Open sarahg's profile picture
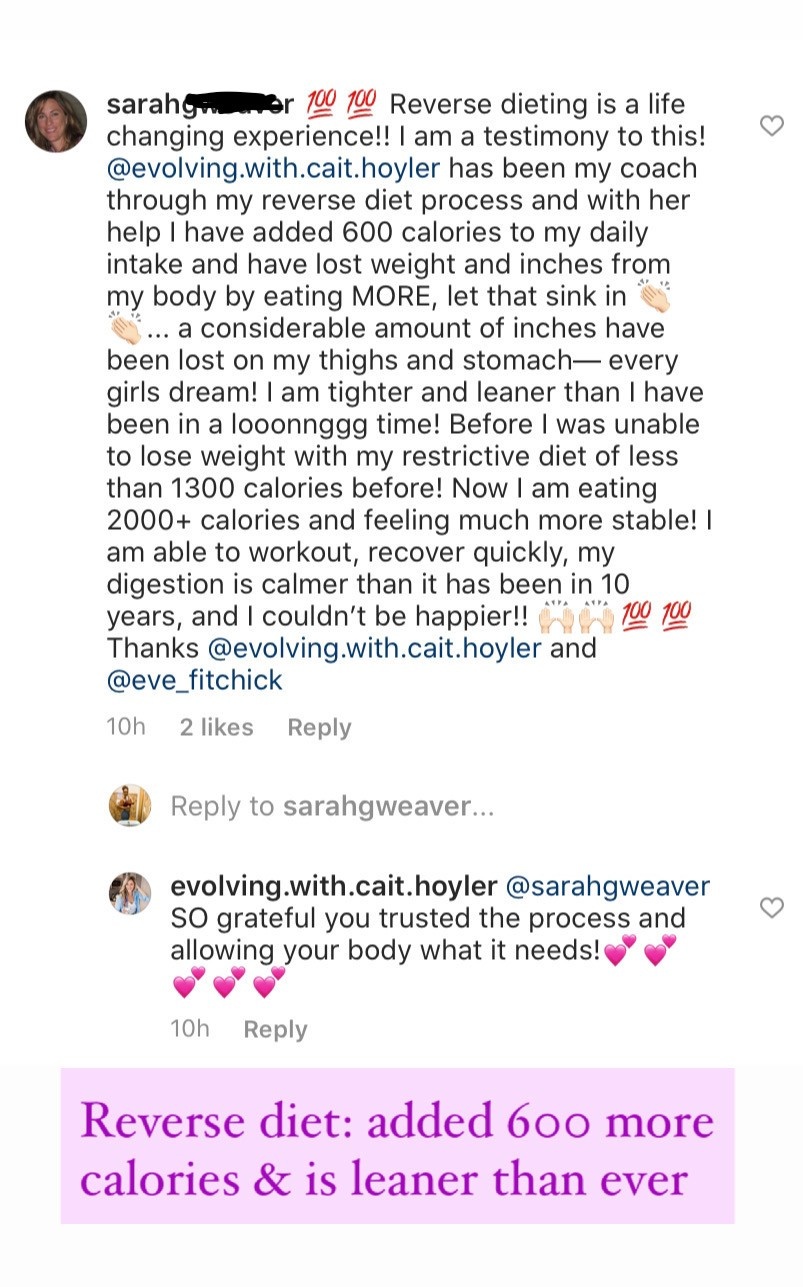The height and width of the screenshot is (1287, 803). click(x=56, y=122)
